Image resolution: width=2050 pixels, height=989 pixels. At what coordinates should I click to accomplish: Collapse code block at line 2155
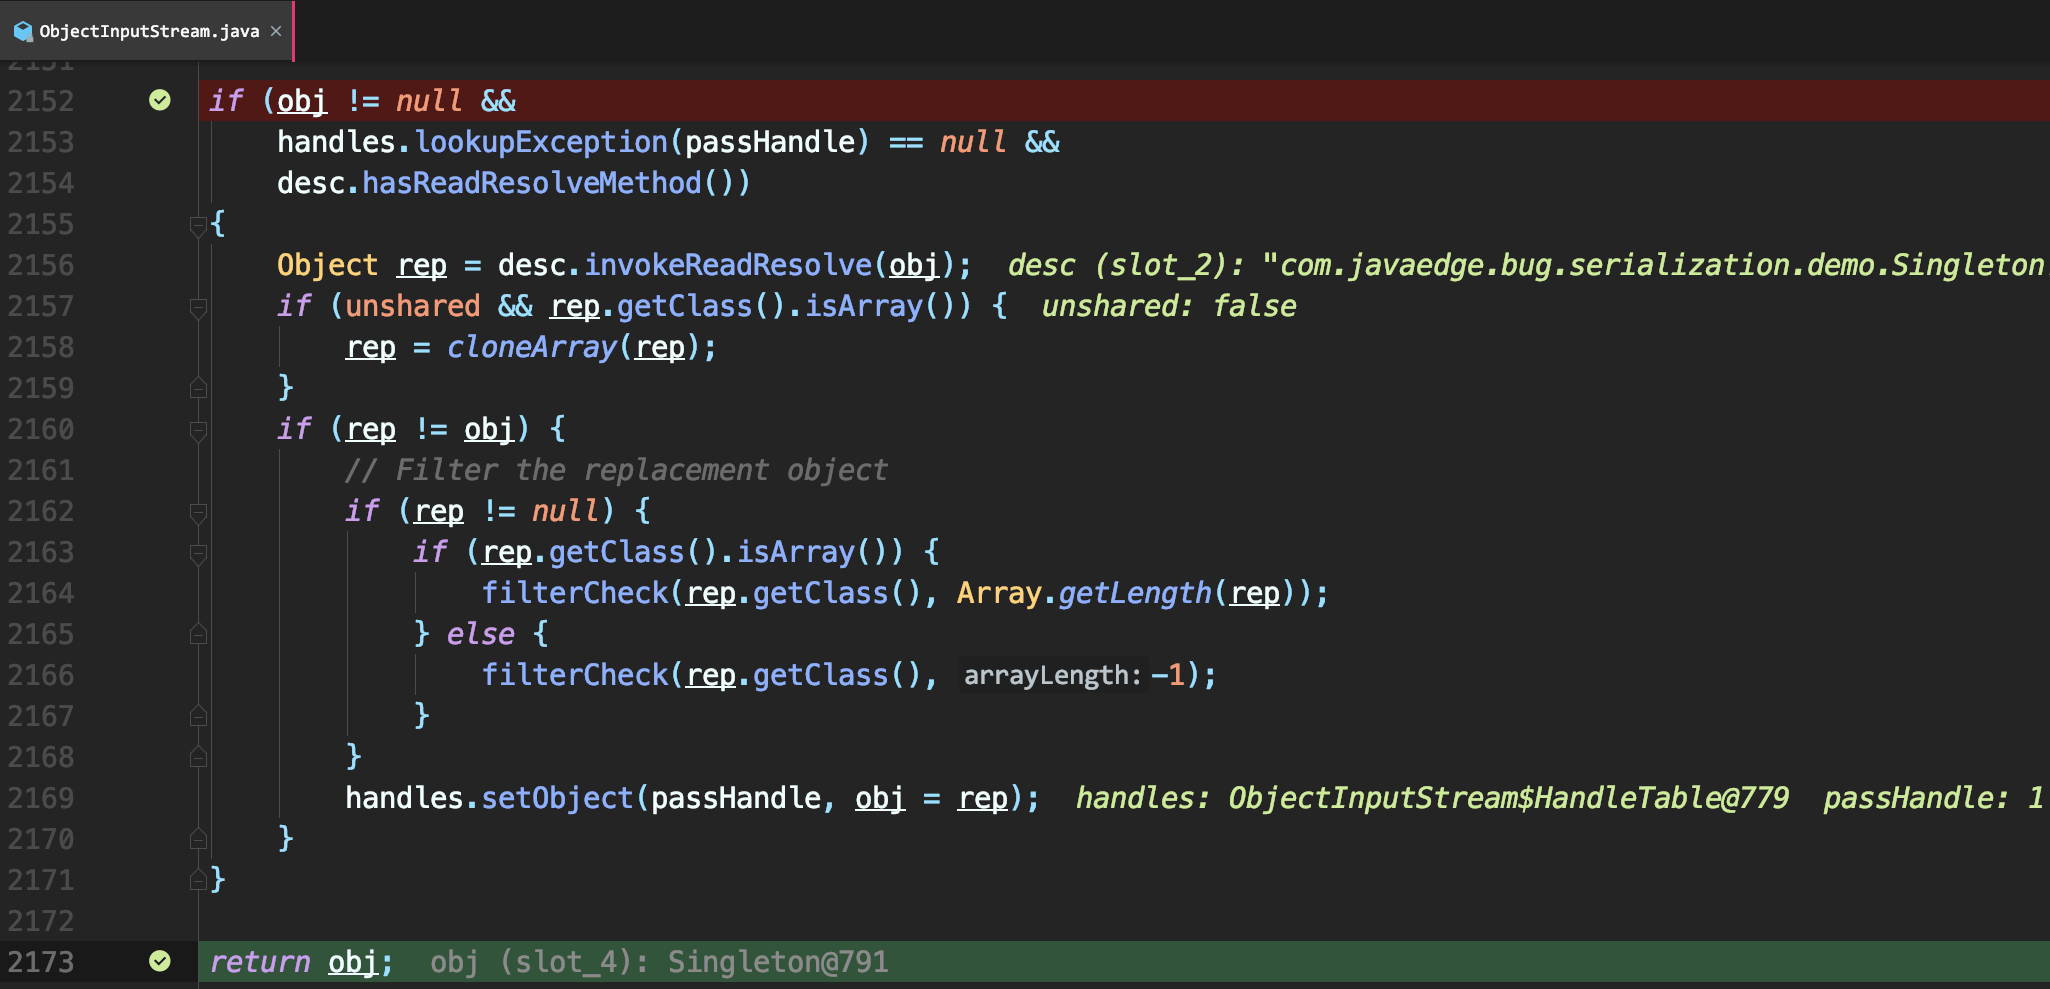[198, 226]
